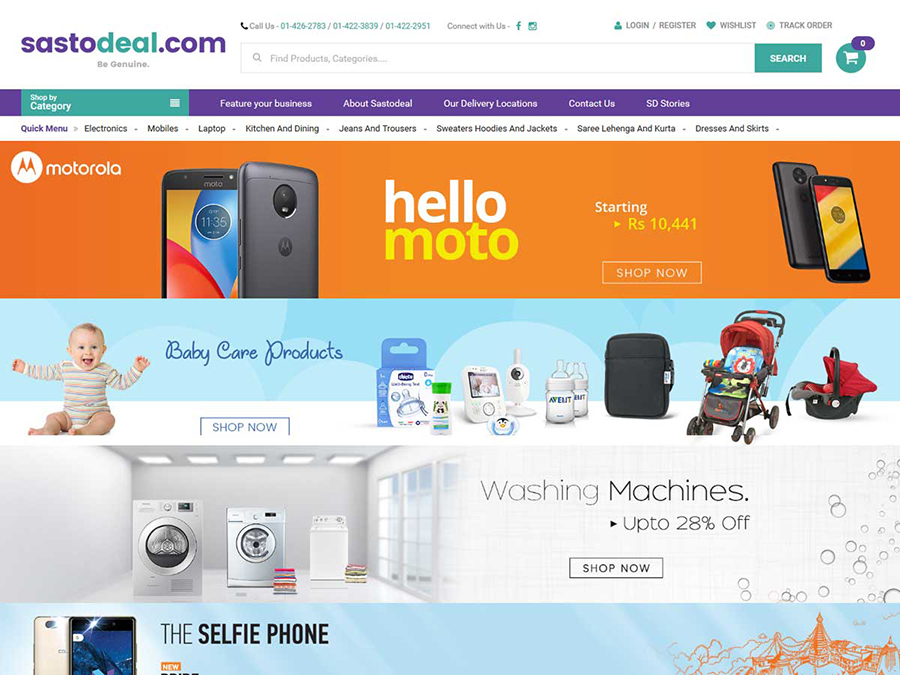The image size is (900, 675).
Task: Click the wishlist heart icon
Action: click(x=711, y=25)
